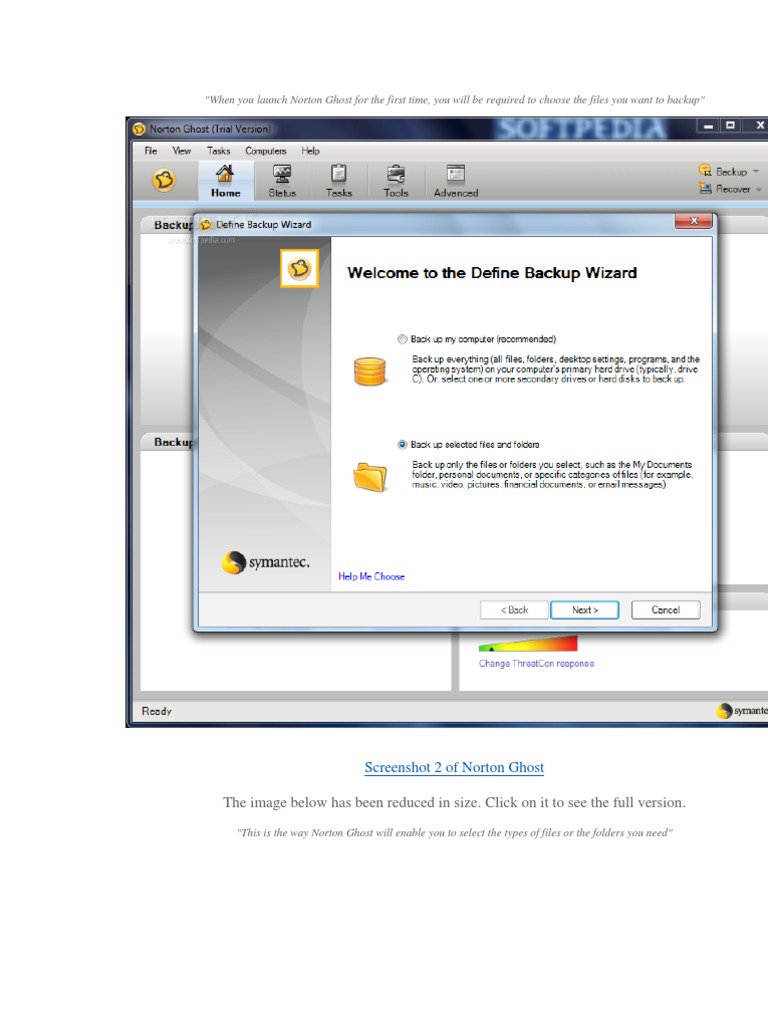The height and width of the screenshot is (1024, 768).
Task: Close the Define Backup Wizard dialog
Action: pyautogui.click(x=694, y=221)
